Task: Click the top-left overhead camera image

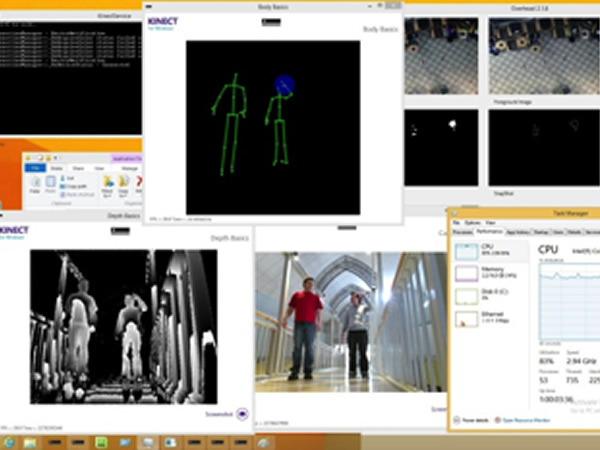Action: [441, 56]
